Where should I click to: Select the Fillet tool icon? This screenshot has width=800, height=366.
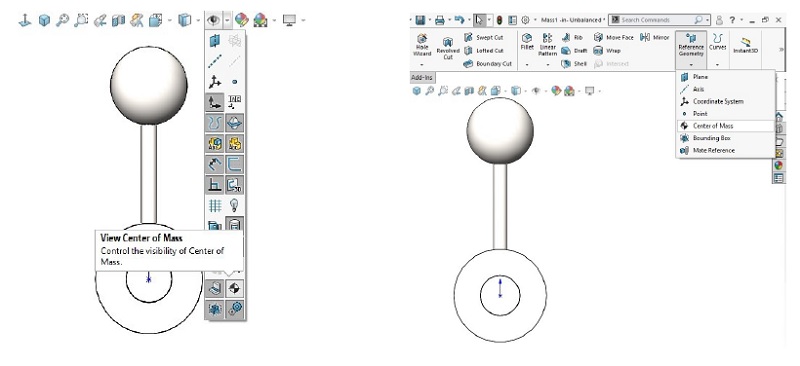[527, 42]
